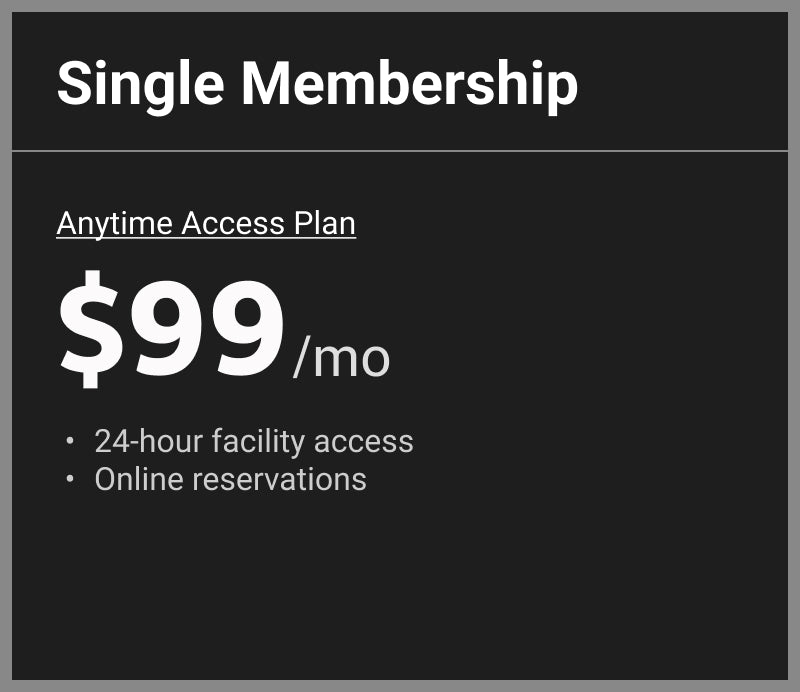Click the word Access in the plan link

(233, 224)
